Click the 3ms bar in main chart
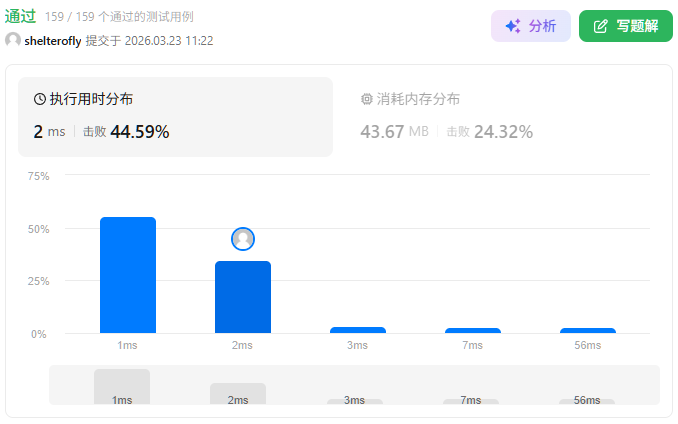 (x=358, y=330)
